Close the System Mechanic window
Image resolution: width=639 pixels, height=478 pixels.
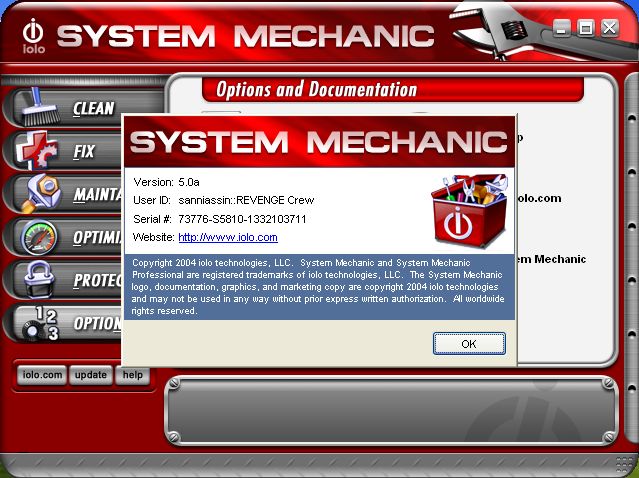[609, 28]
